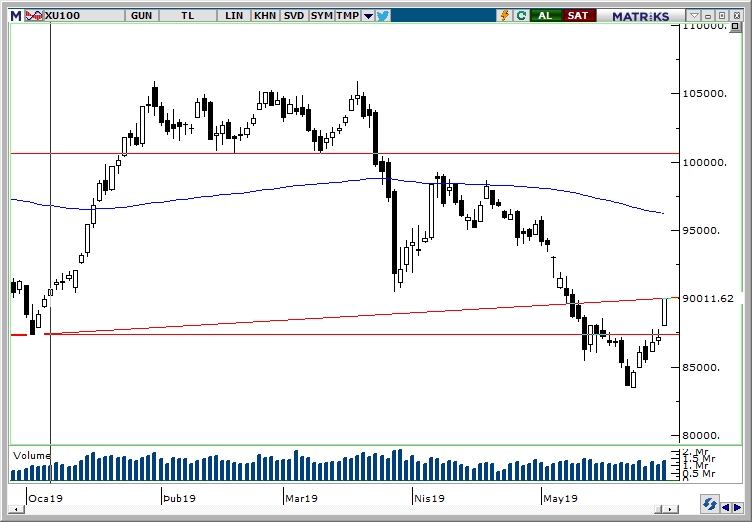Click the SYM symbol button

[x=321, y=16]
